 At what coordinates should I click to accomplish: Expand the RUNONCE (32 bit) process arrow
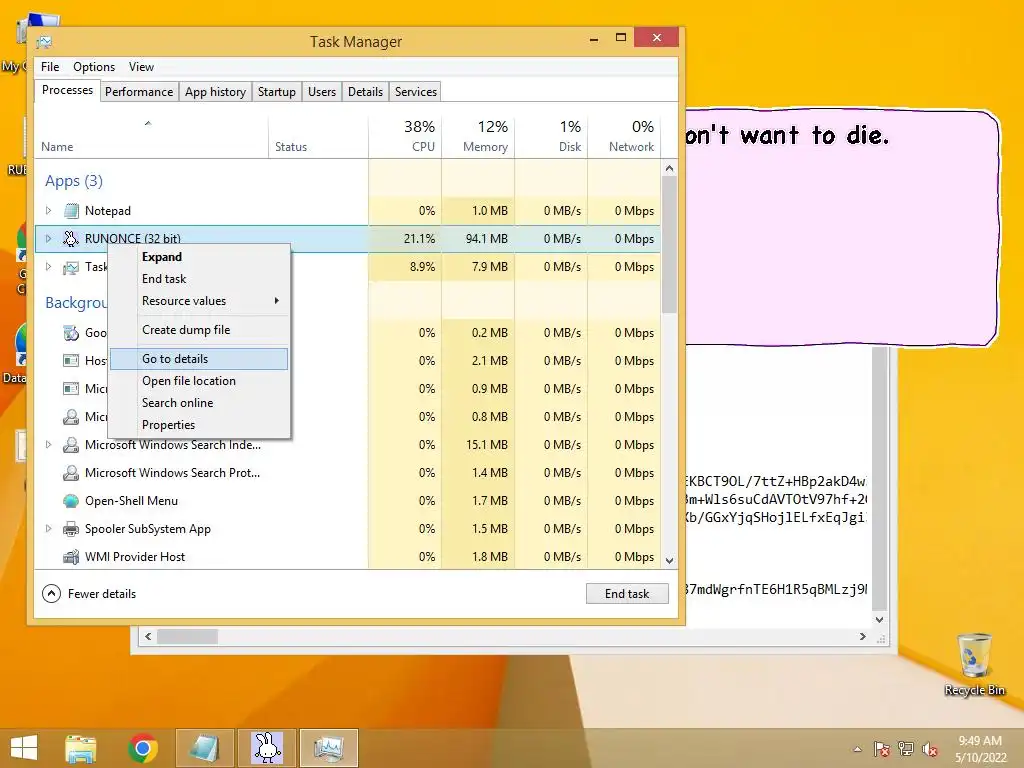48,238
